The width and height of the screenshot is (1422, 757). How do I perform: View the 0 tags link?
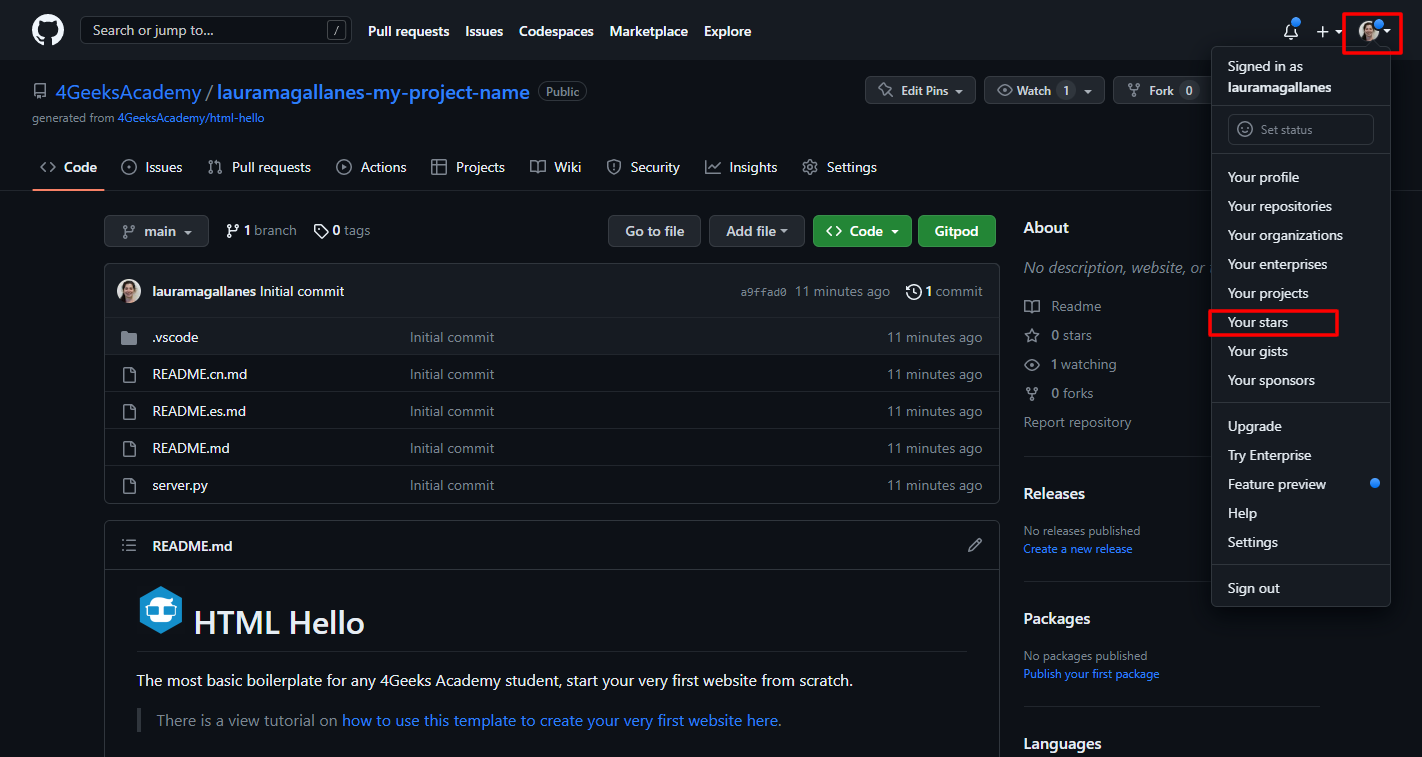(x=342, y=230)
